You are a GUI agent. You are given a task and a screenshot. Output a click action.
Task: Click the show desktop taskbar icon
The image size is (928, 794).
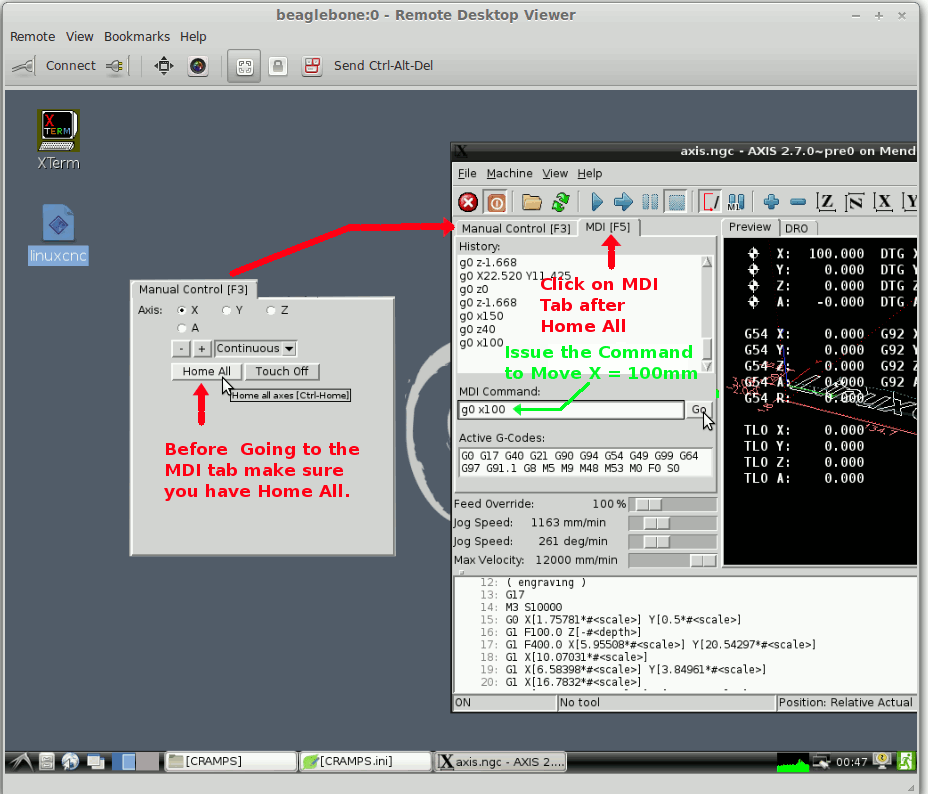[x=95, y=761]
